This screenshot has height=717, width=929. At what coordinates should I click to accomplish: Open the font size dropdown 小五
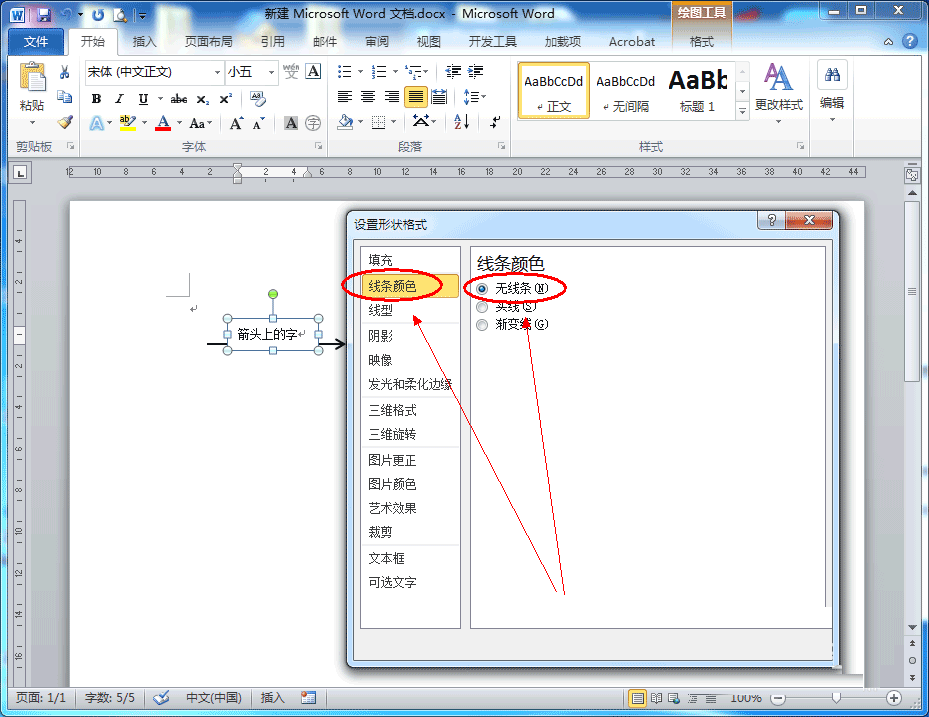pyautogui.click(x=272, y=72)
